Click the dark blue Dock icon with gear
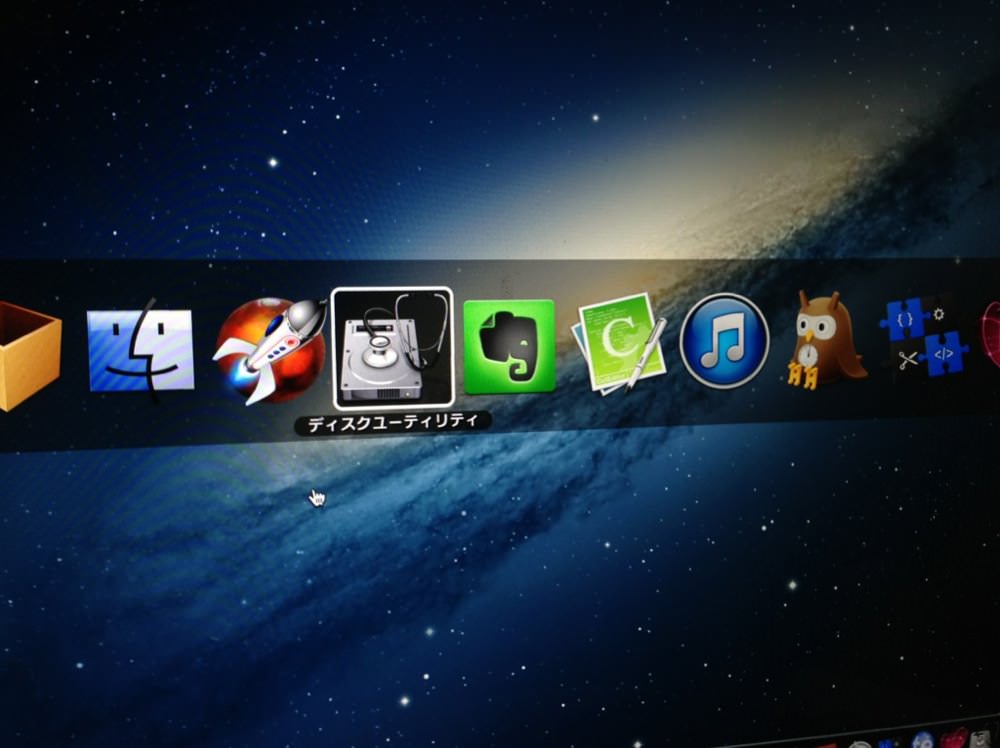 (888, 744)
